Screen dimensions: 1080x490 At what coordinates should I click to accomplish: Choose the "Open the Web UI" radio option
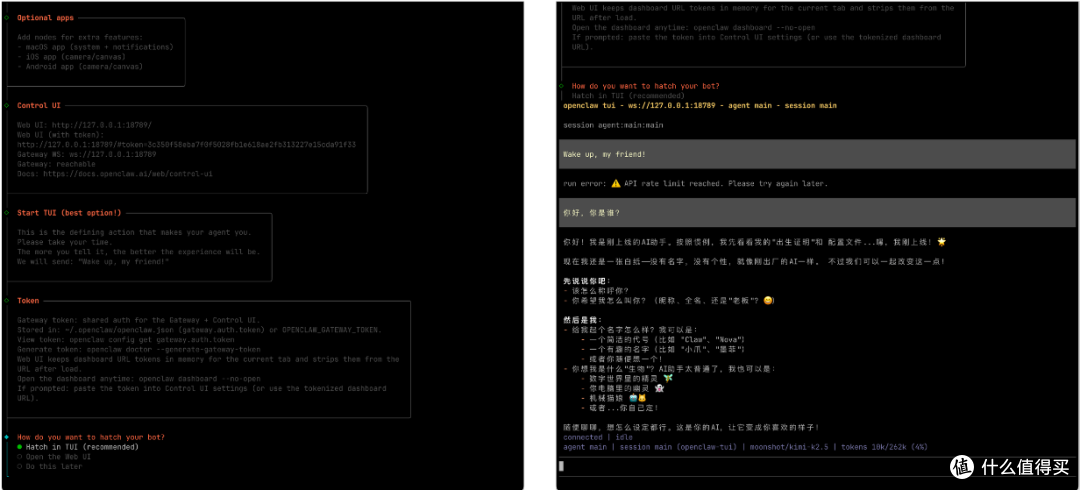click(x=54, y=456)
